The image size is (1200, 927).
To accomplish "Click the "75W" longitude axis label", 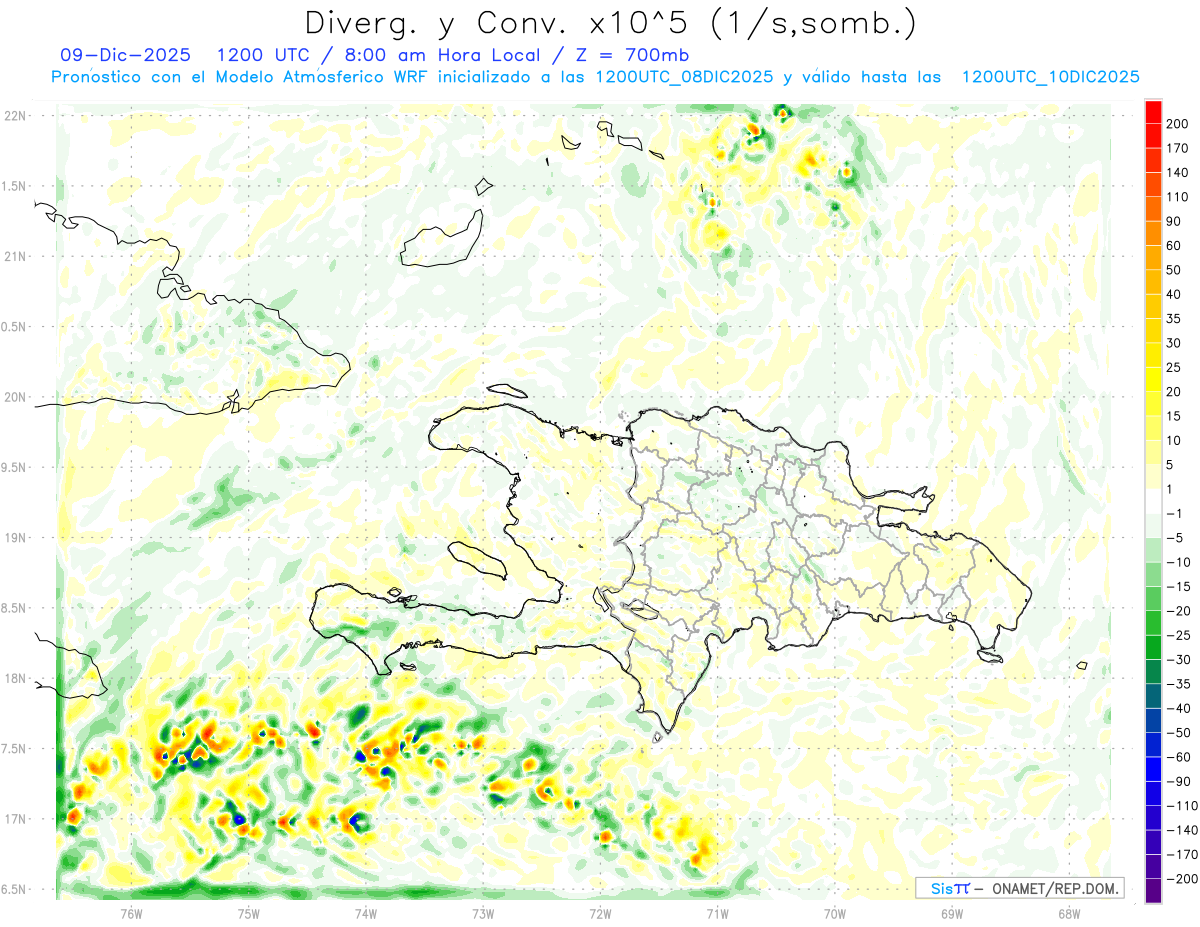I will pyautogui.click(x=249, y=912).
